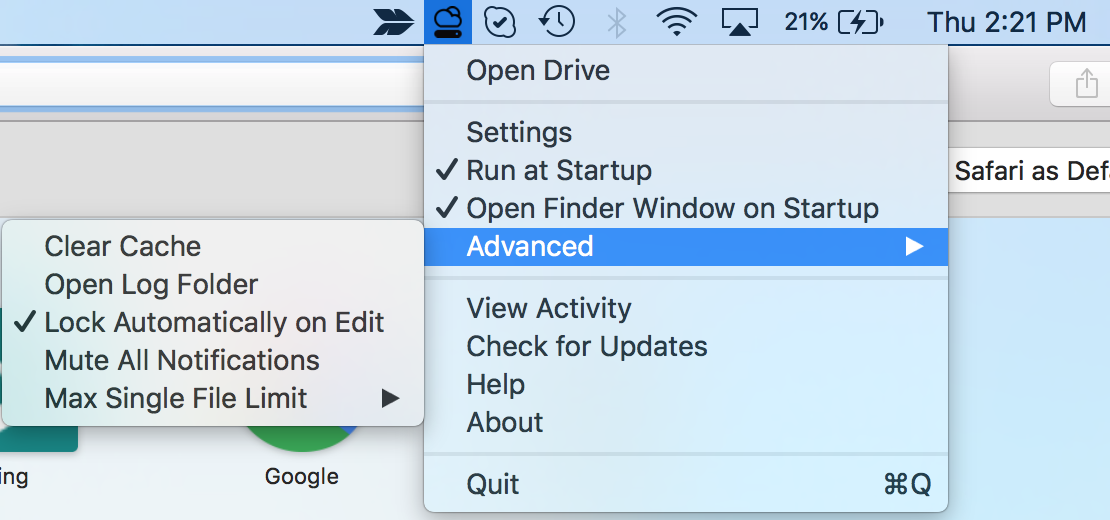This screenshot has width=1110, height=520.
Task: Disable Open Finder Window on Startup
Action: 672,208
